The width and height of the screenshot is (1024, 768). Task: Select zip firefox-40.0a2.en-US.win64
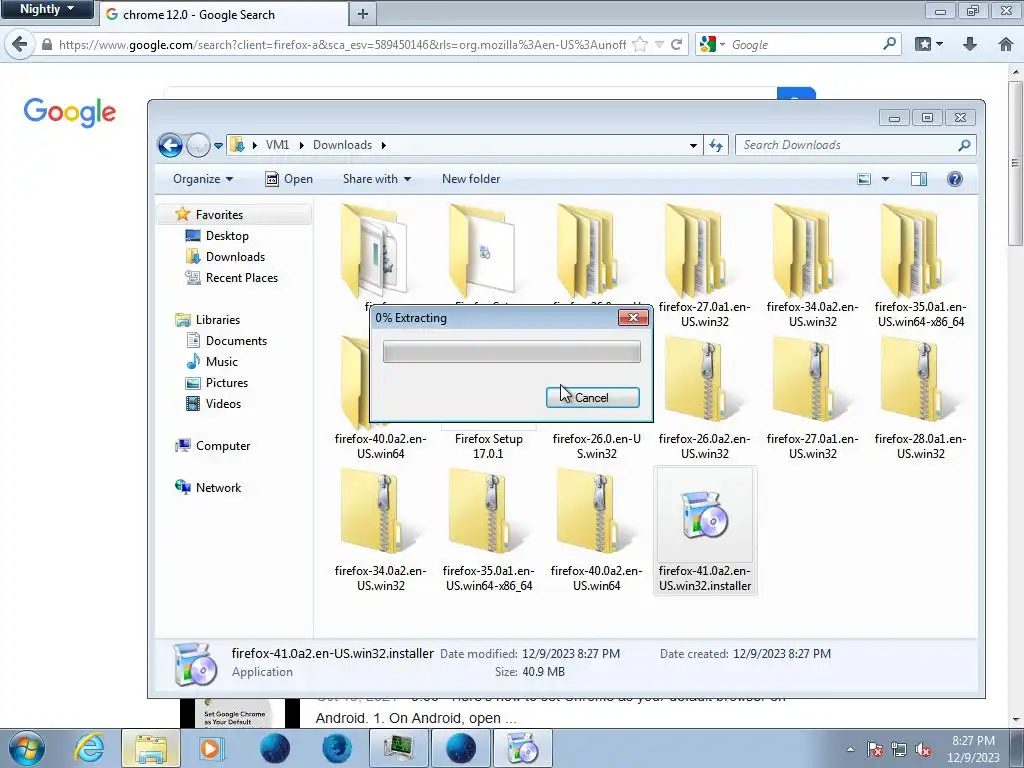tap(596, 530)
